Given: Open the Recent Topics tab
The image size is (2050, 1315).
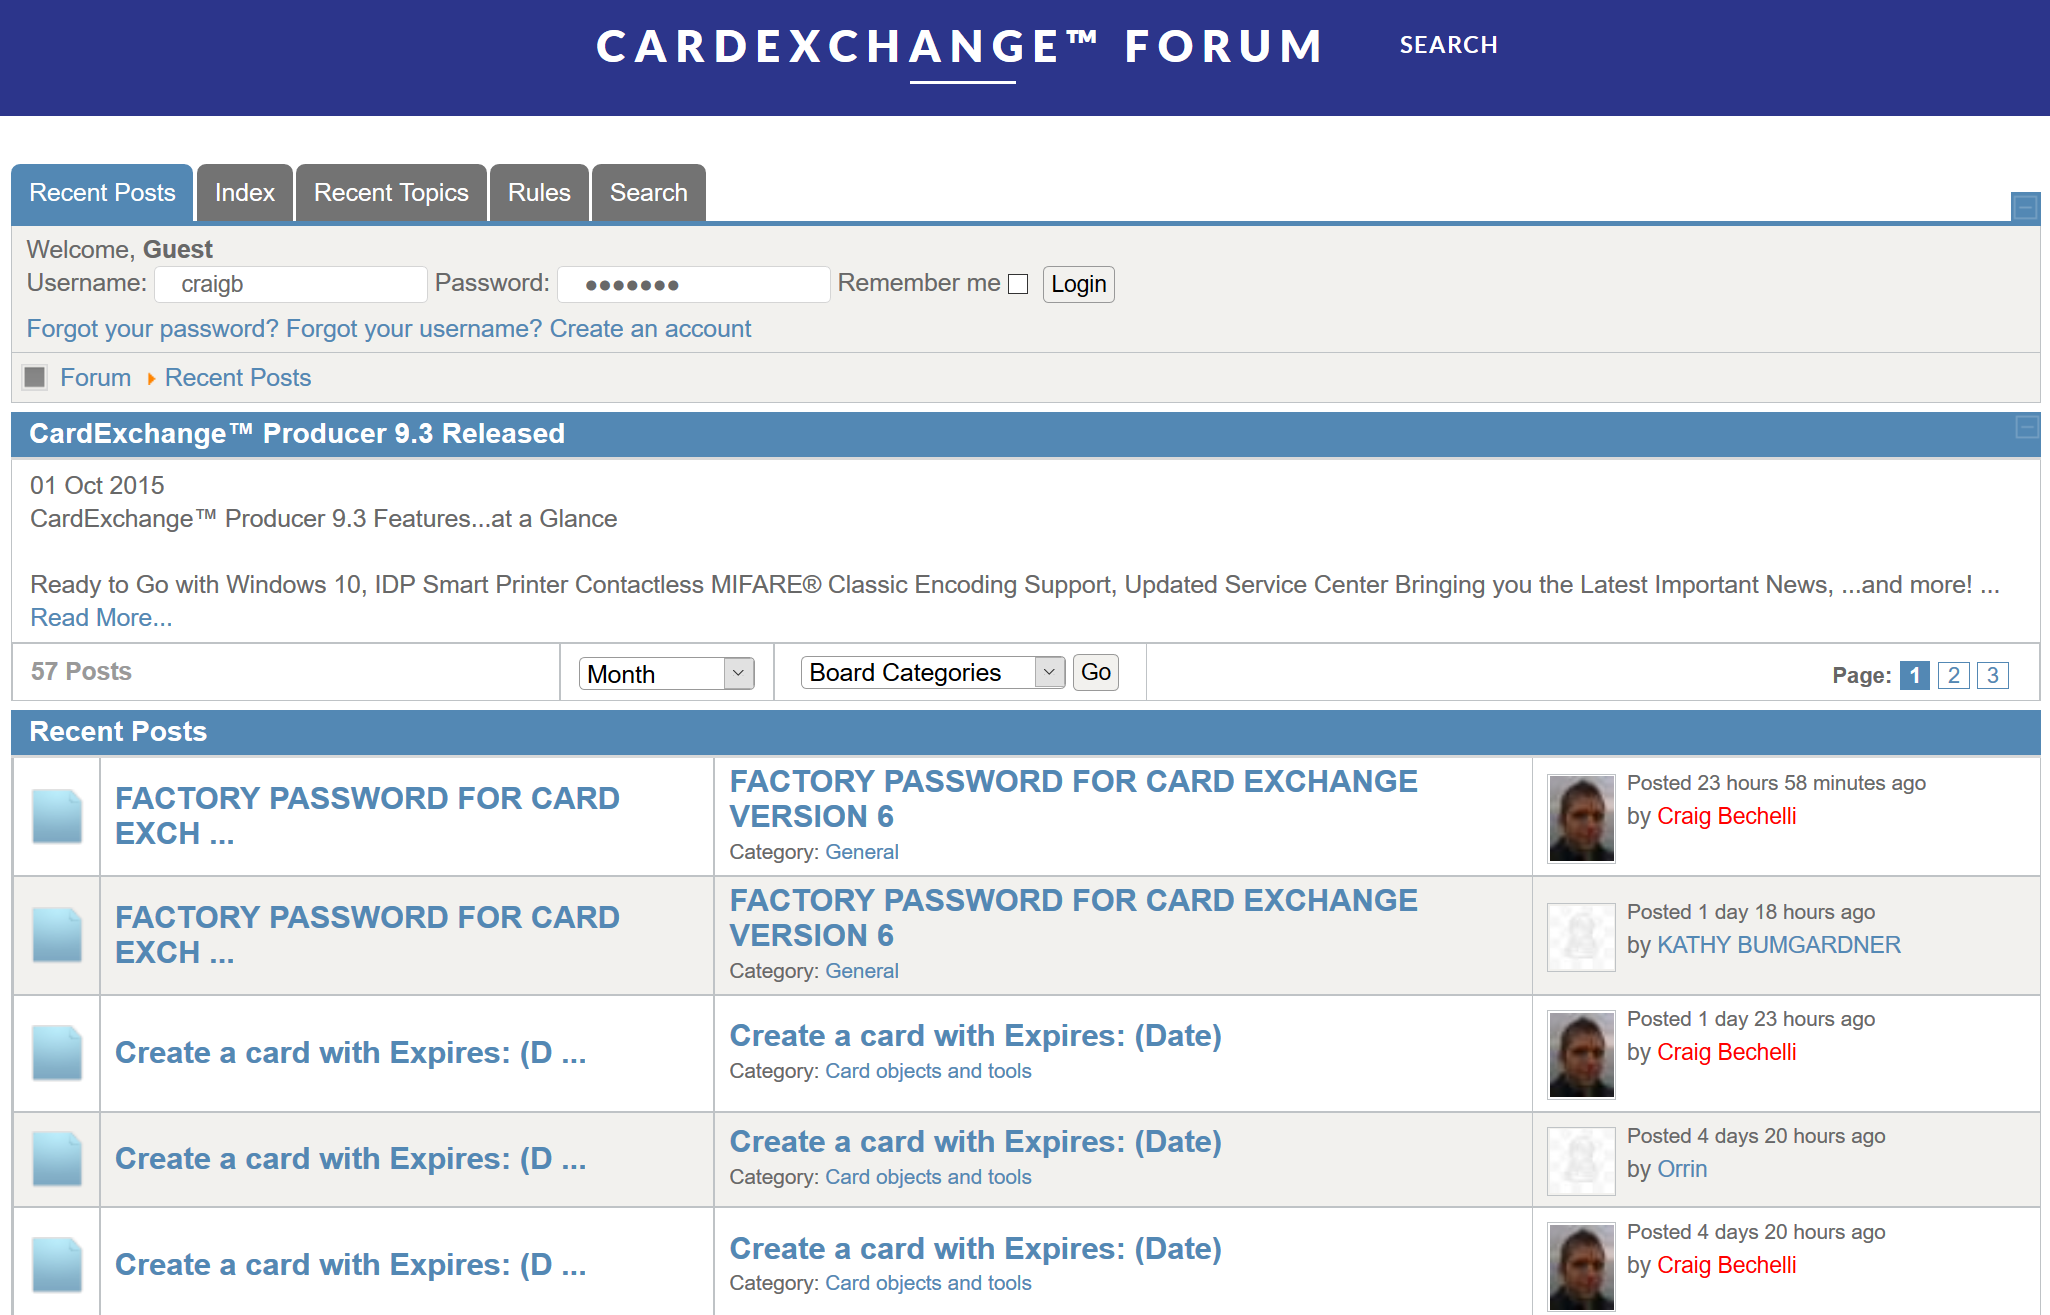Looking at the screenshot, I should (x=391, y=193).
